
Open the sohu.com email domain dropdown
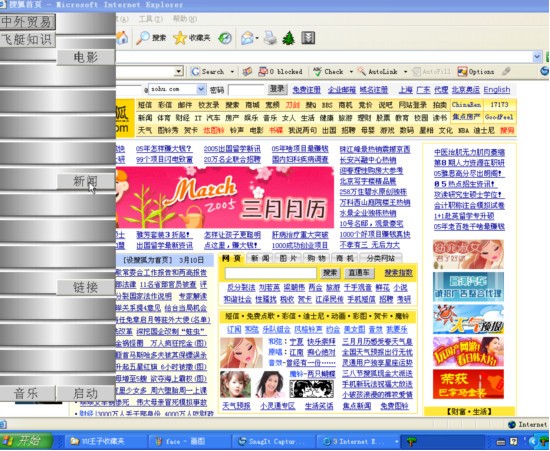pyautogui.click(x=201, y=89)
